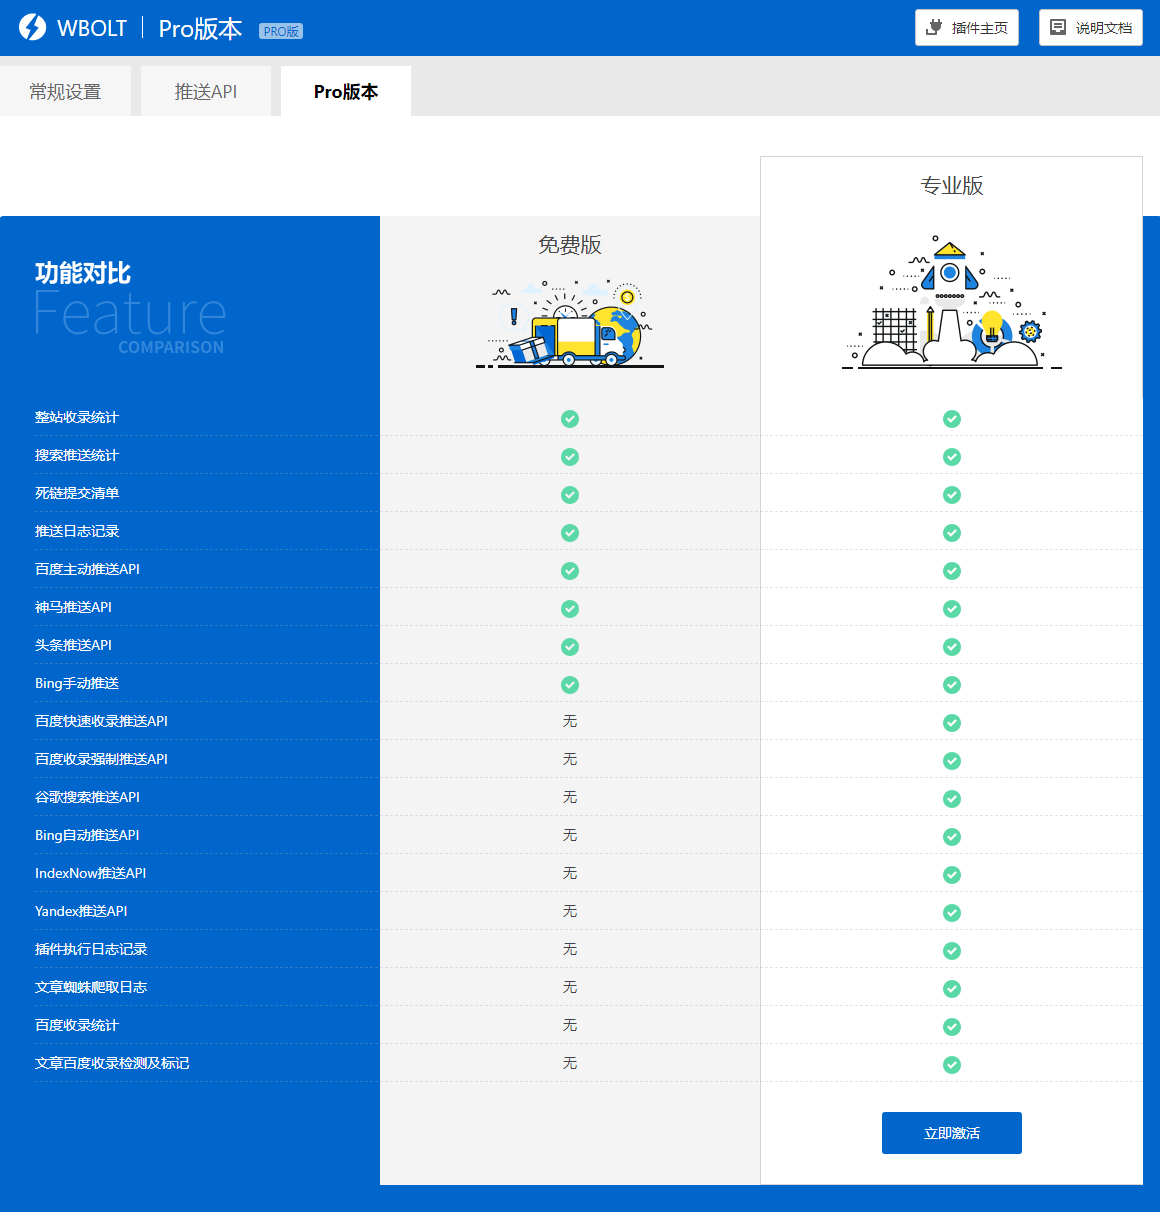Screen dimensions: 1160x1212
Task: Click the Bing自动推送API feature row label
Action: click(x=87, y=835)
